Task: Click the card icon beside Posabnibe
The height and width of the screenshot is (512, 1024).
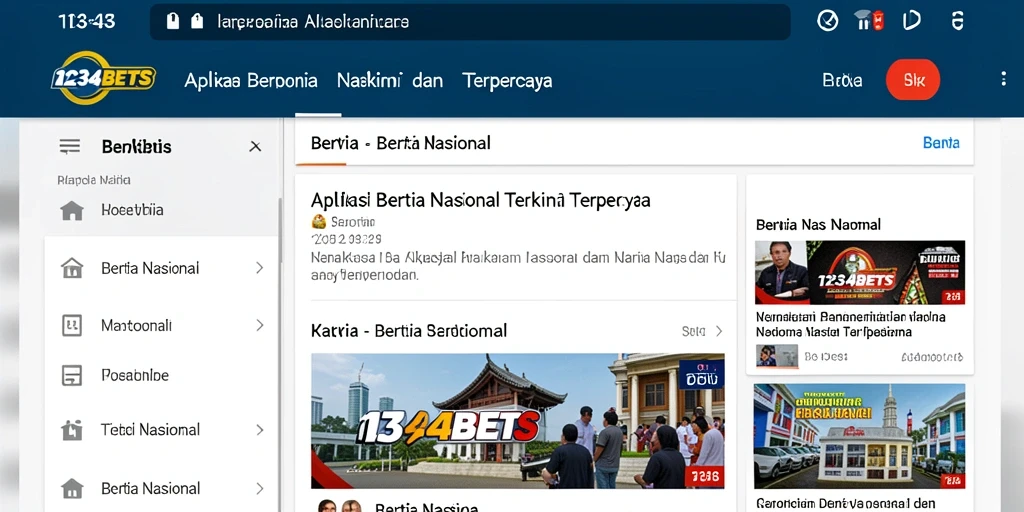Action: coord(72,376)
